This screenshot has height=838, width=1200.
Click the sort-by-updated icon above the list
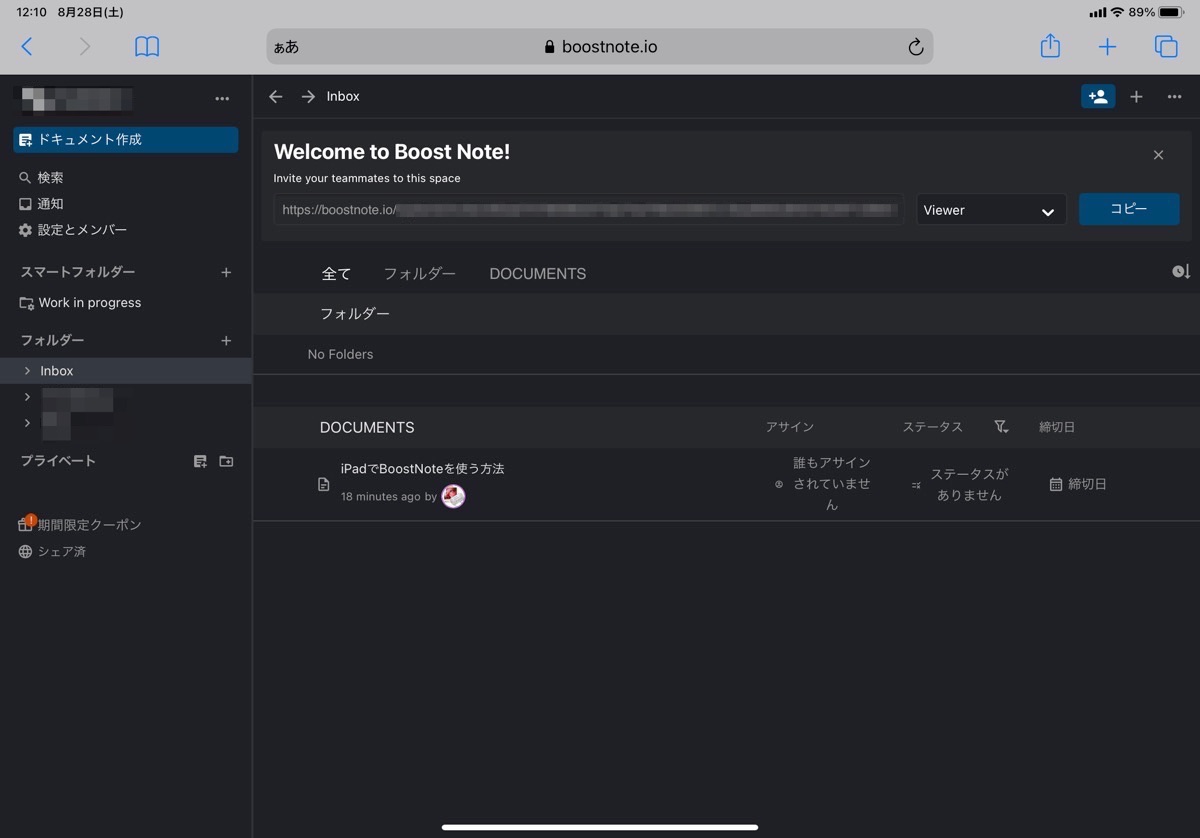click(x=1180, y=270)
